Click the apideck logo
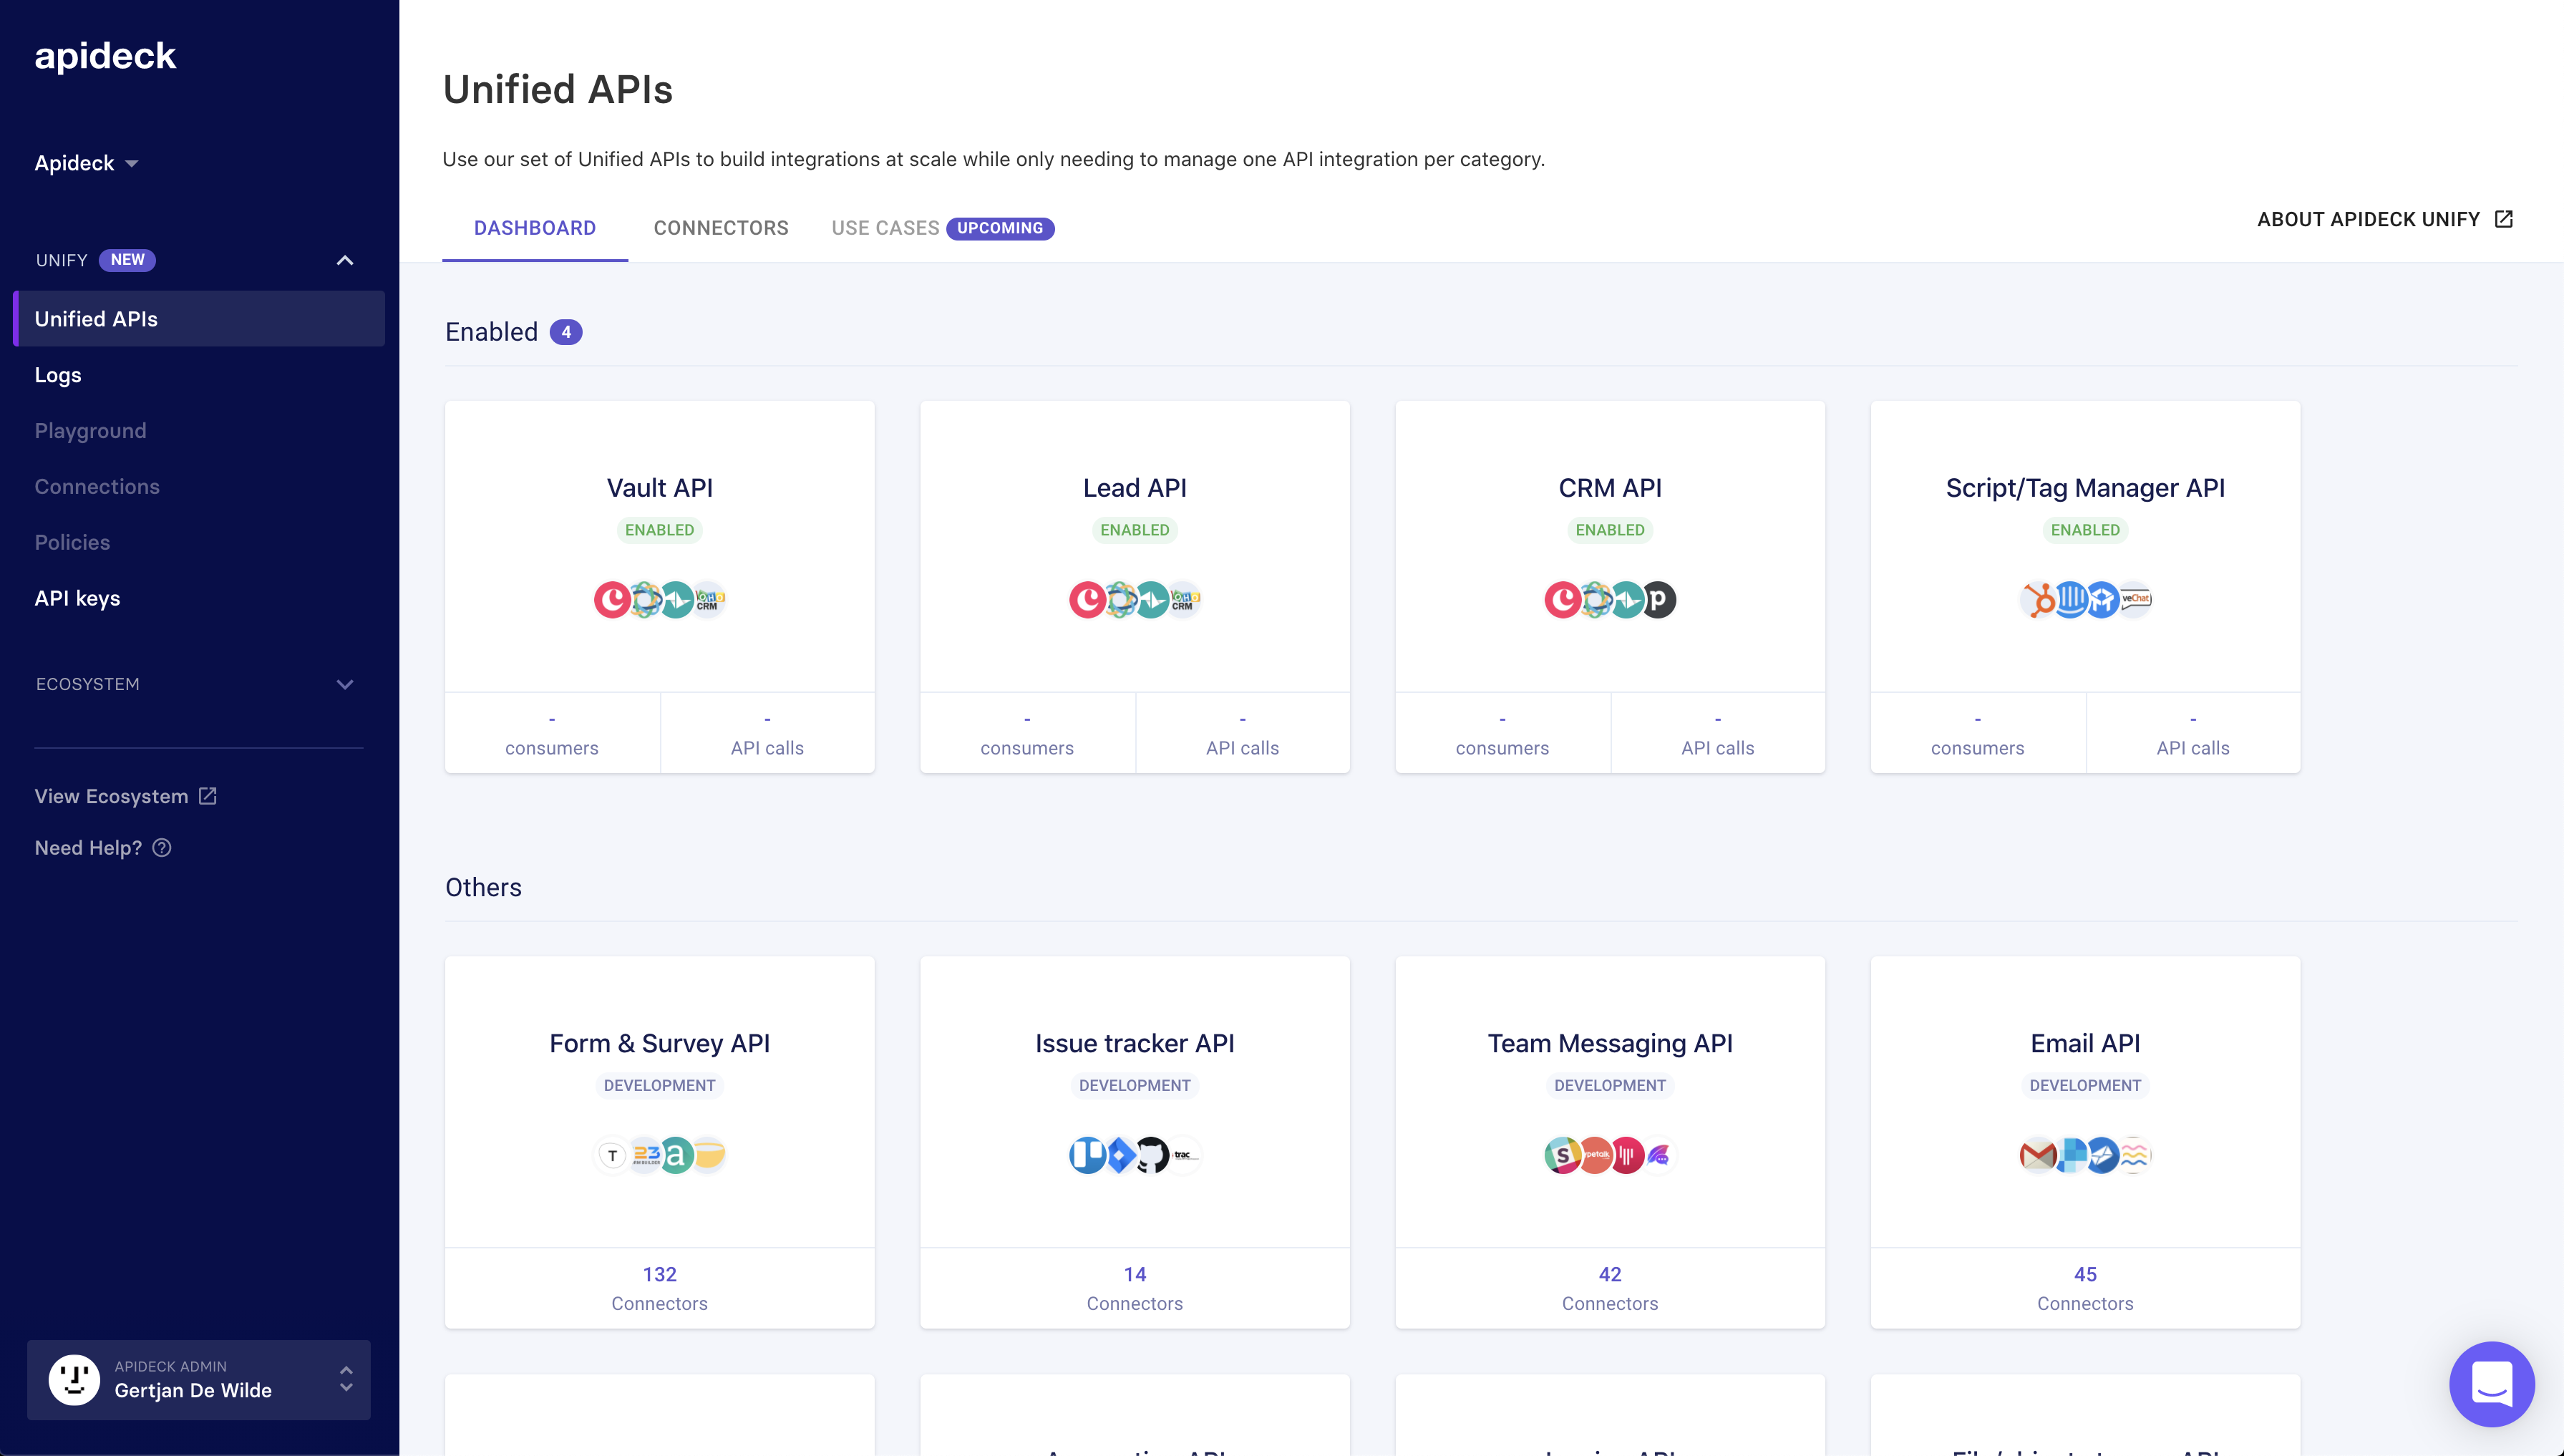 click(x=105, y=56)
